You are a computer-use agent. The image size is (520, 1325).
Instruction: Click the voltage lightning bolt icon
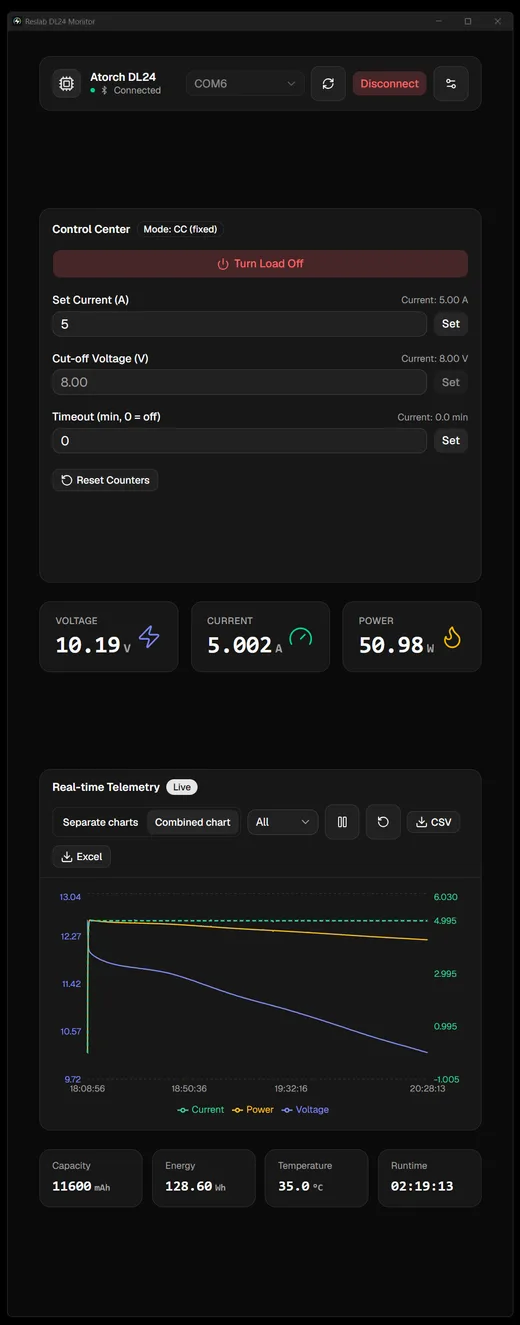pos(149,637)
